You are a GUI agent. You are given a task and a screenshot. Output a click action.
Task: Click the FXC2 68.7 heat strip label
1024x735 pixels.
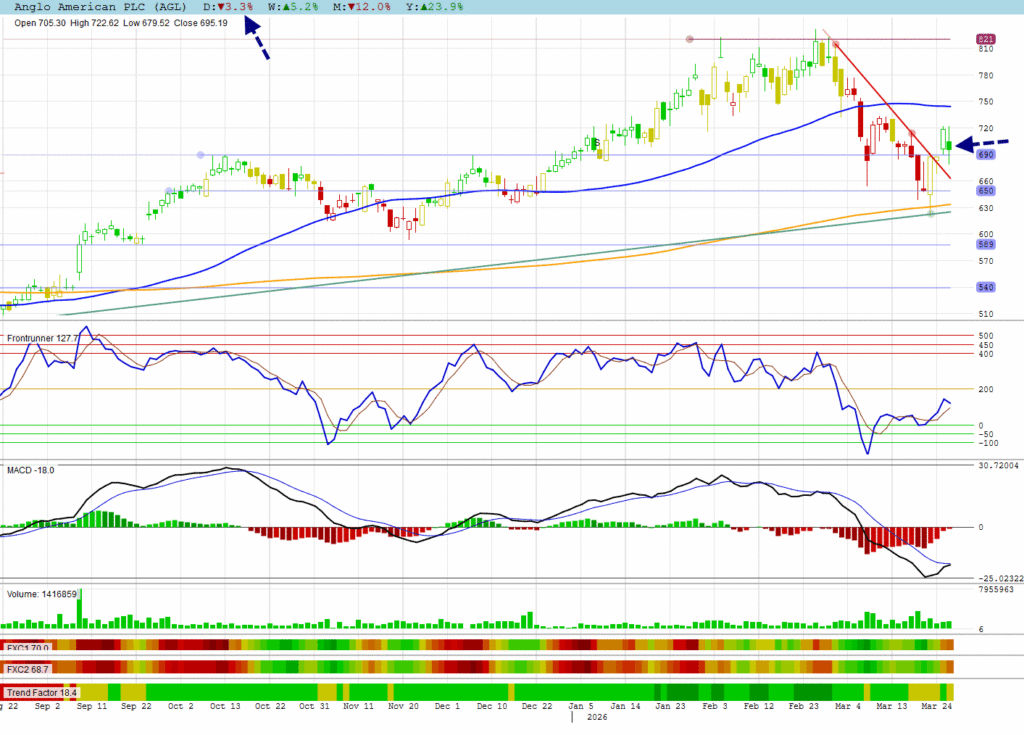(x=28, y=667)
